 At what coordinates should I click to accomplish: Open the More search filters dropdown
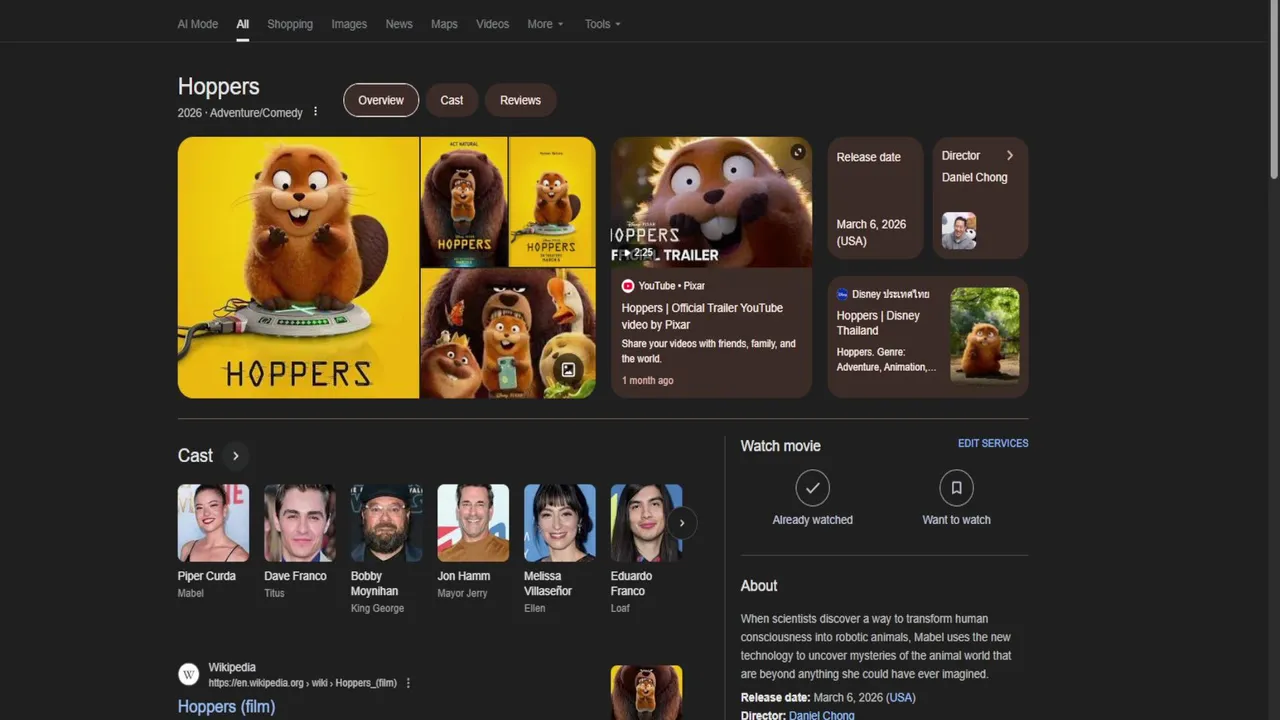[545, 24]
